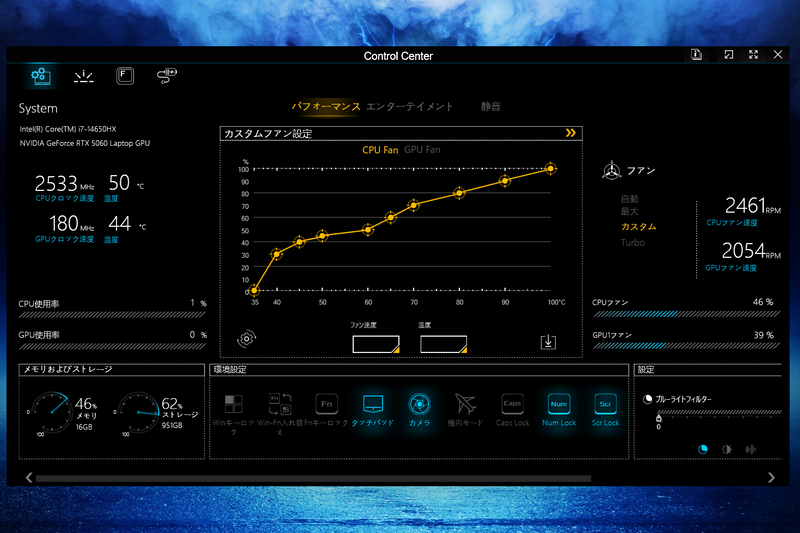This screenshot has width=800, height=533.
Task: Close the Control Center window
Action: [778, 55]
